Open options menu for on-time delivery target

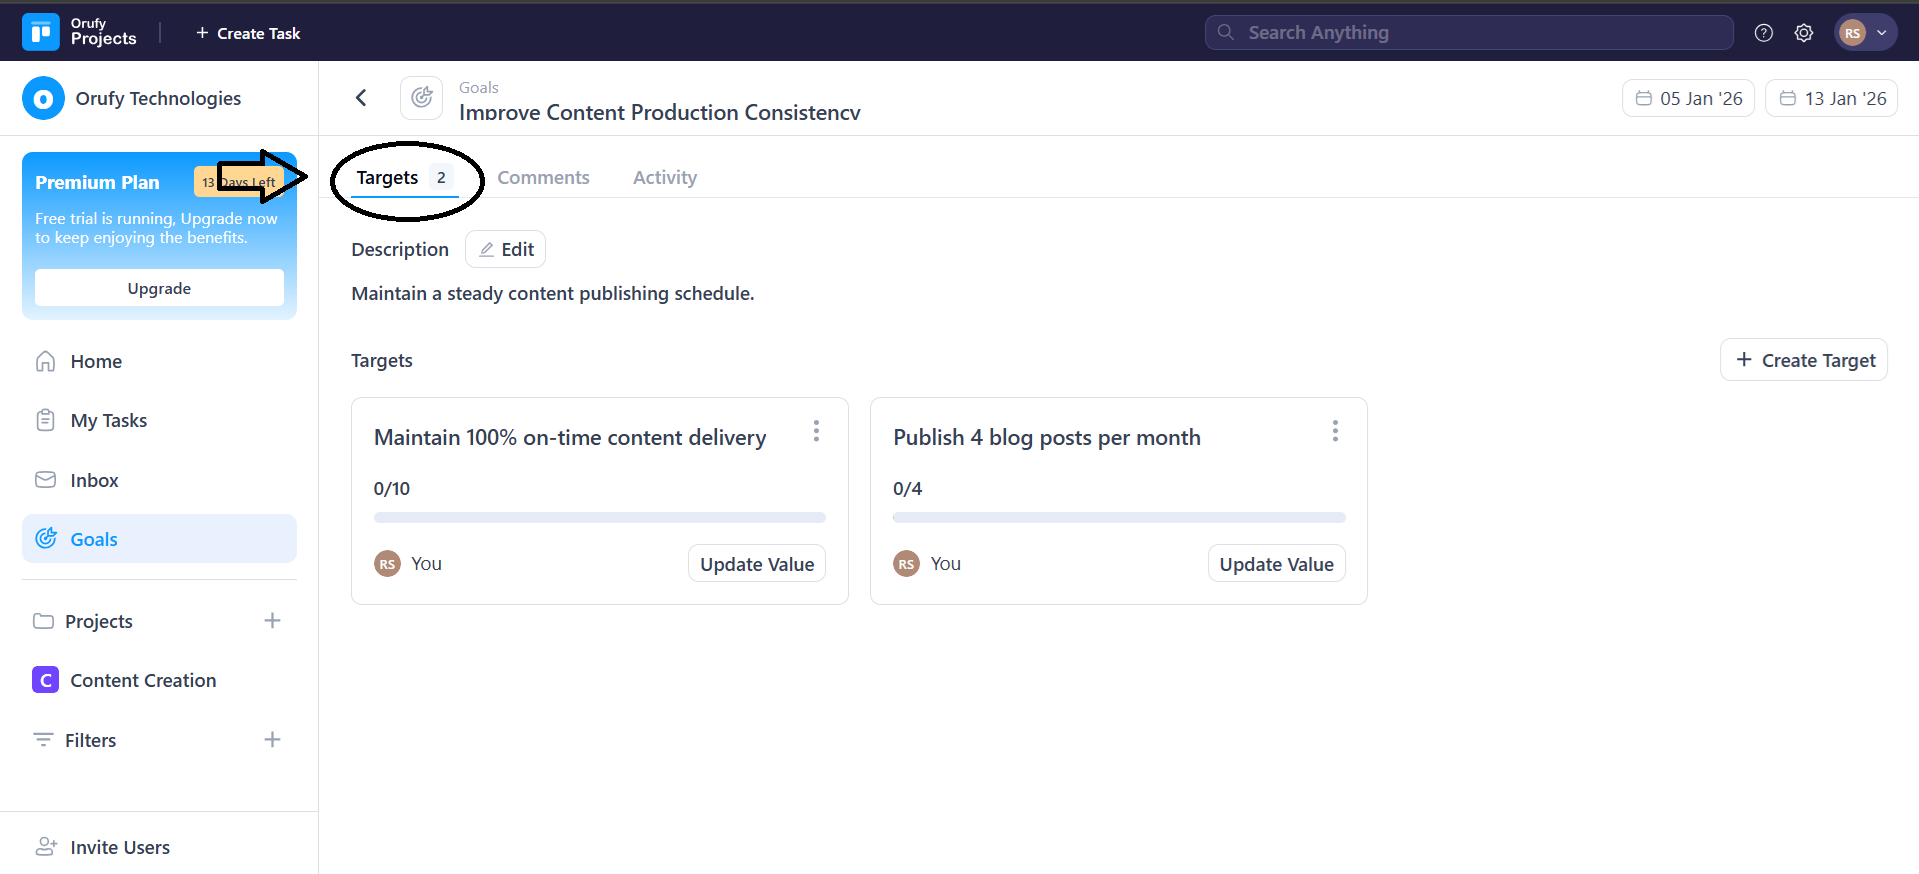(816, 431)
